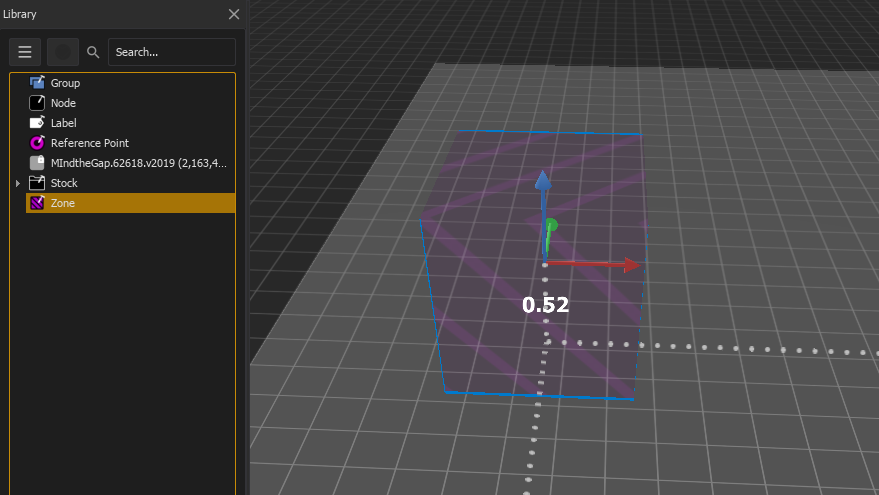Expand the Stock tree node arrow

(17, 183)
